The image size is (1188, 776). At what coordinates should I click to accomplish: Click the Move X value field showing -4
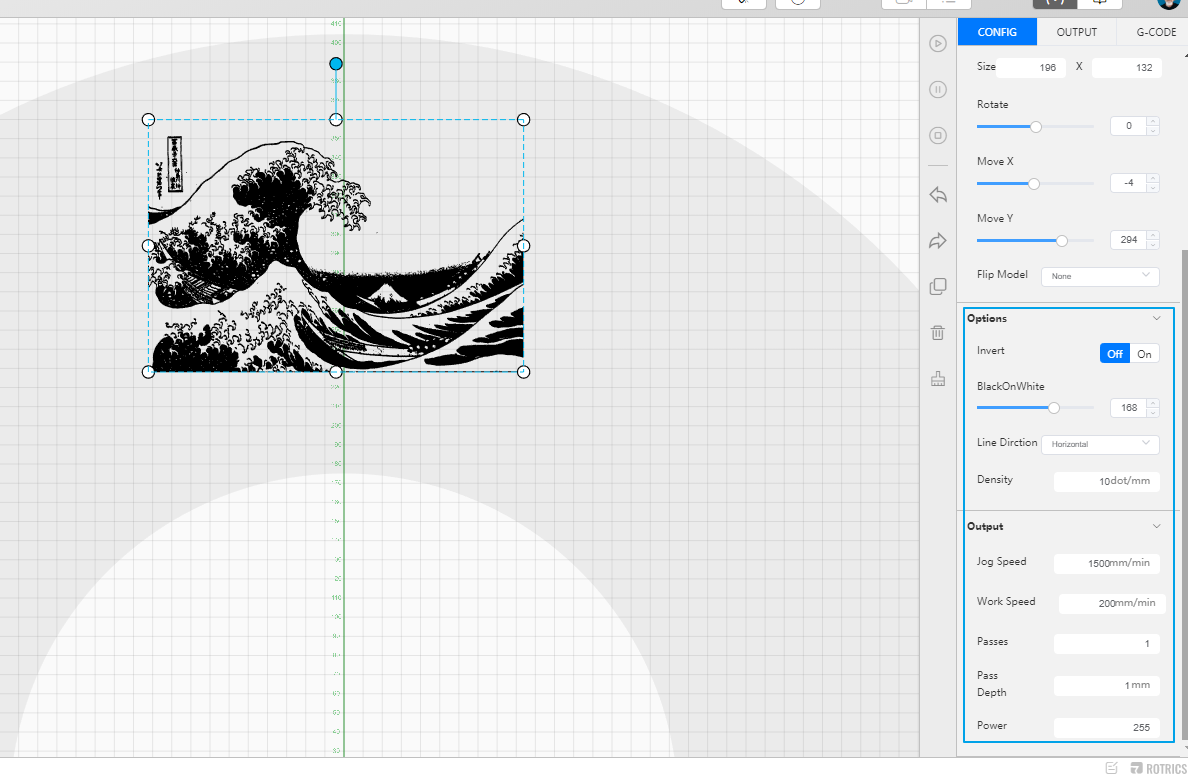[1128, 183]
